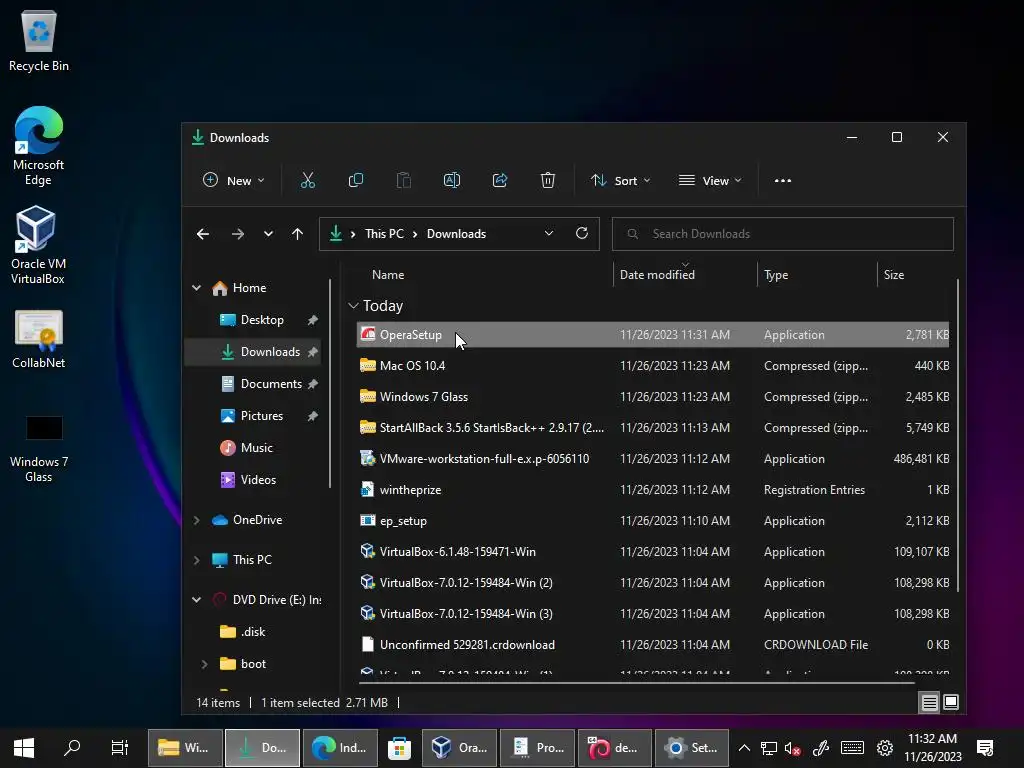Viewport: 1024px width, 768px height.
Task: Click Downloads in address breadcrumb
Action: [x=456, y=234]
